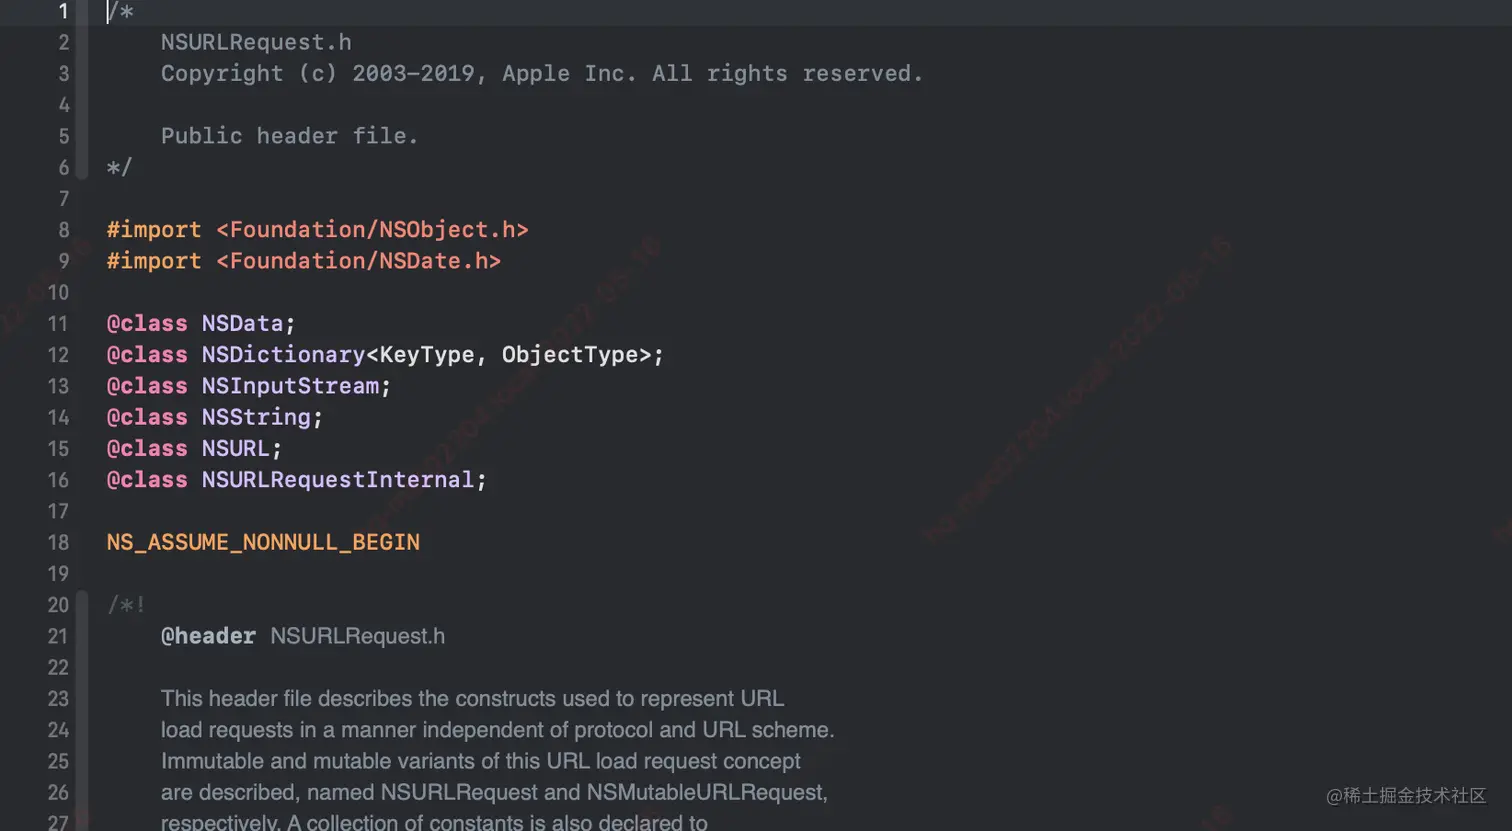Click line number 8 beside the first import

[62, 229]
